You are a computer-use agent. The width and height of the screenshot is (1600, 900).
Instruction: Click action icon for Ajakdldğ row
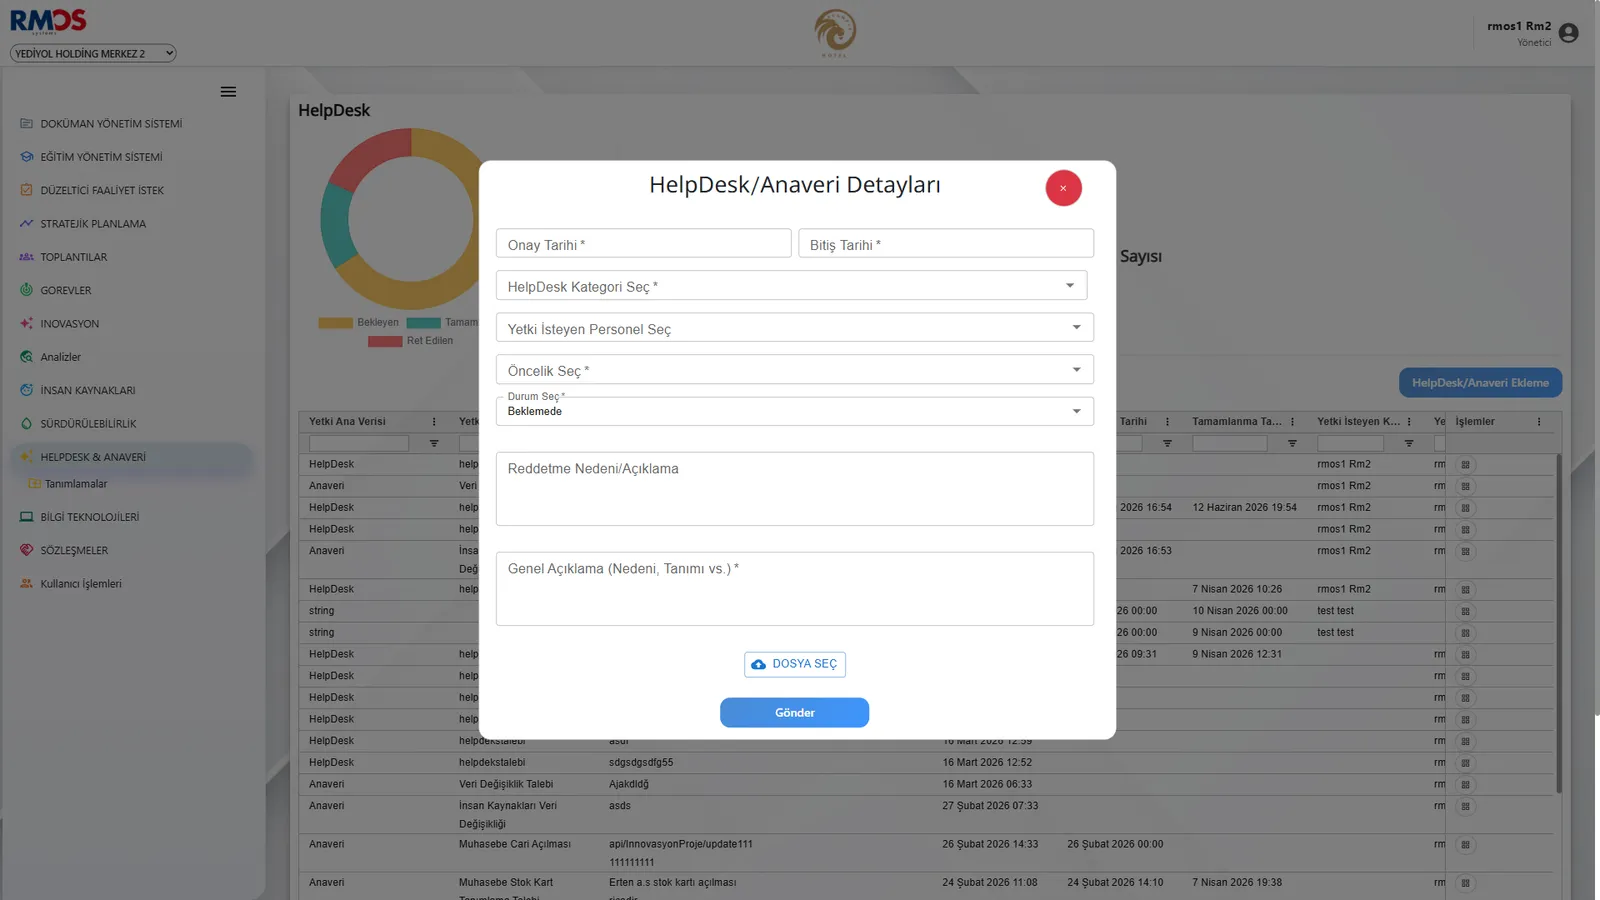tap(1465, 785)
